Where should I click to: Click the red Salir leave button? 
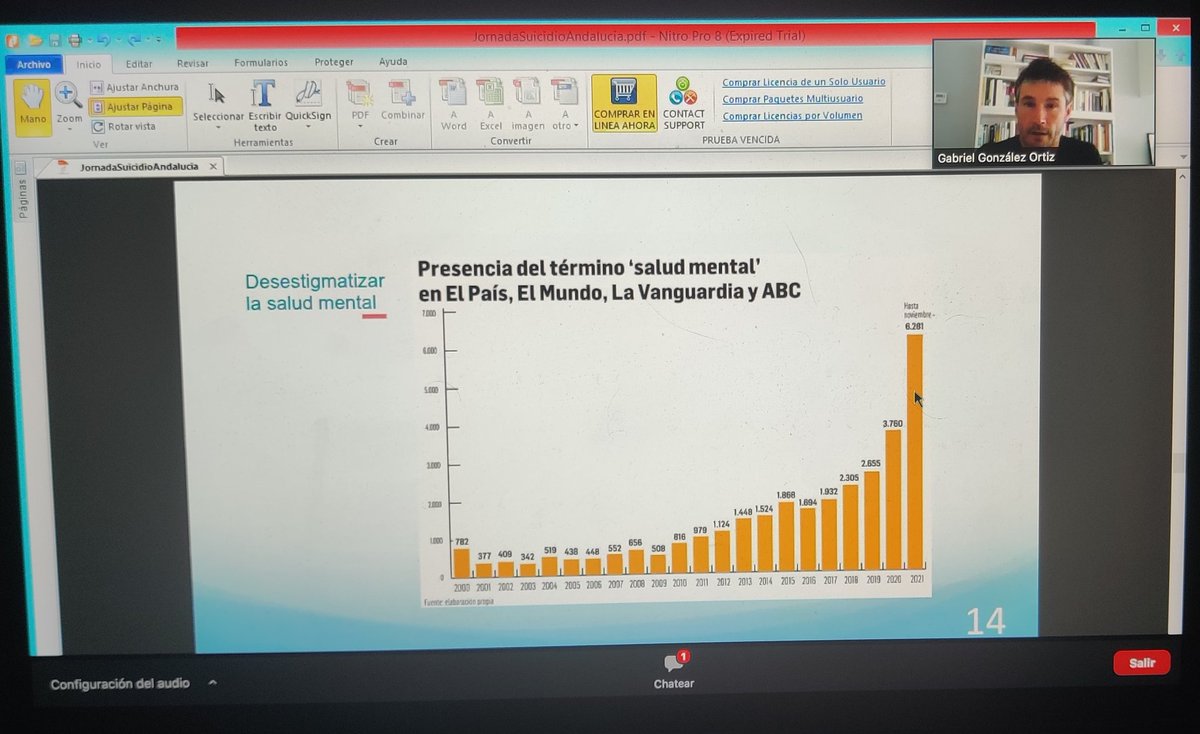(x=1141, y=663)
